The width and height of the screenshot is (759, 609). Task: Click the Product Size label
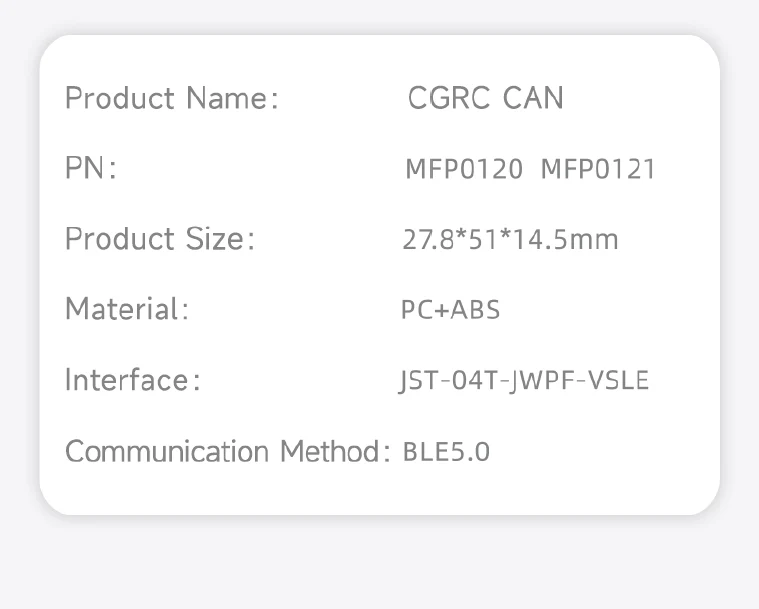[160, 240]
